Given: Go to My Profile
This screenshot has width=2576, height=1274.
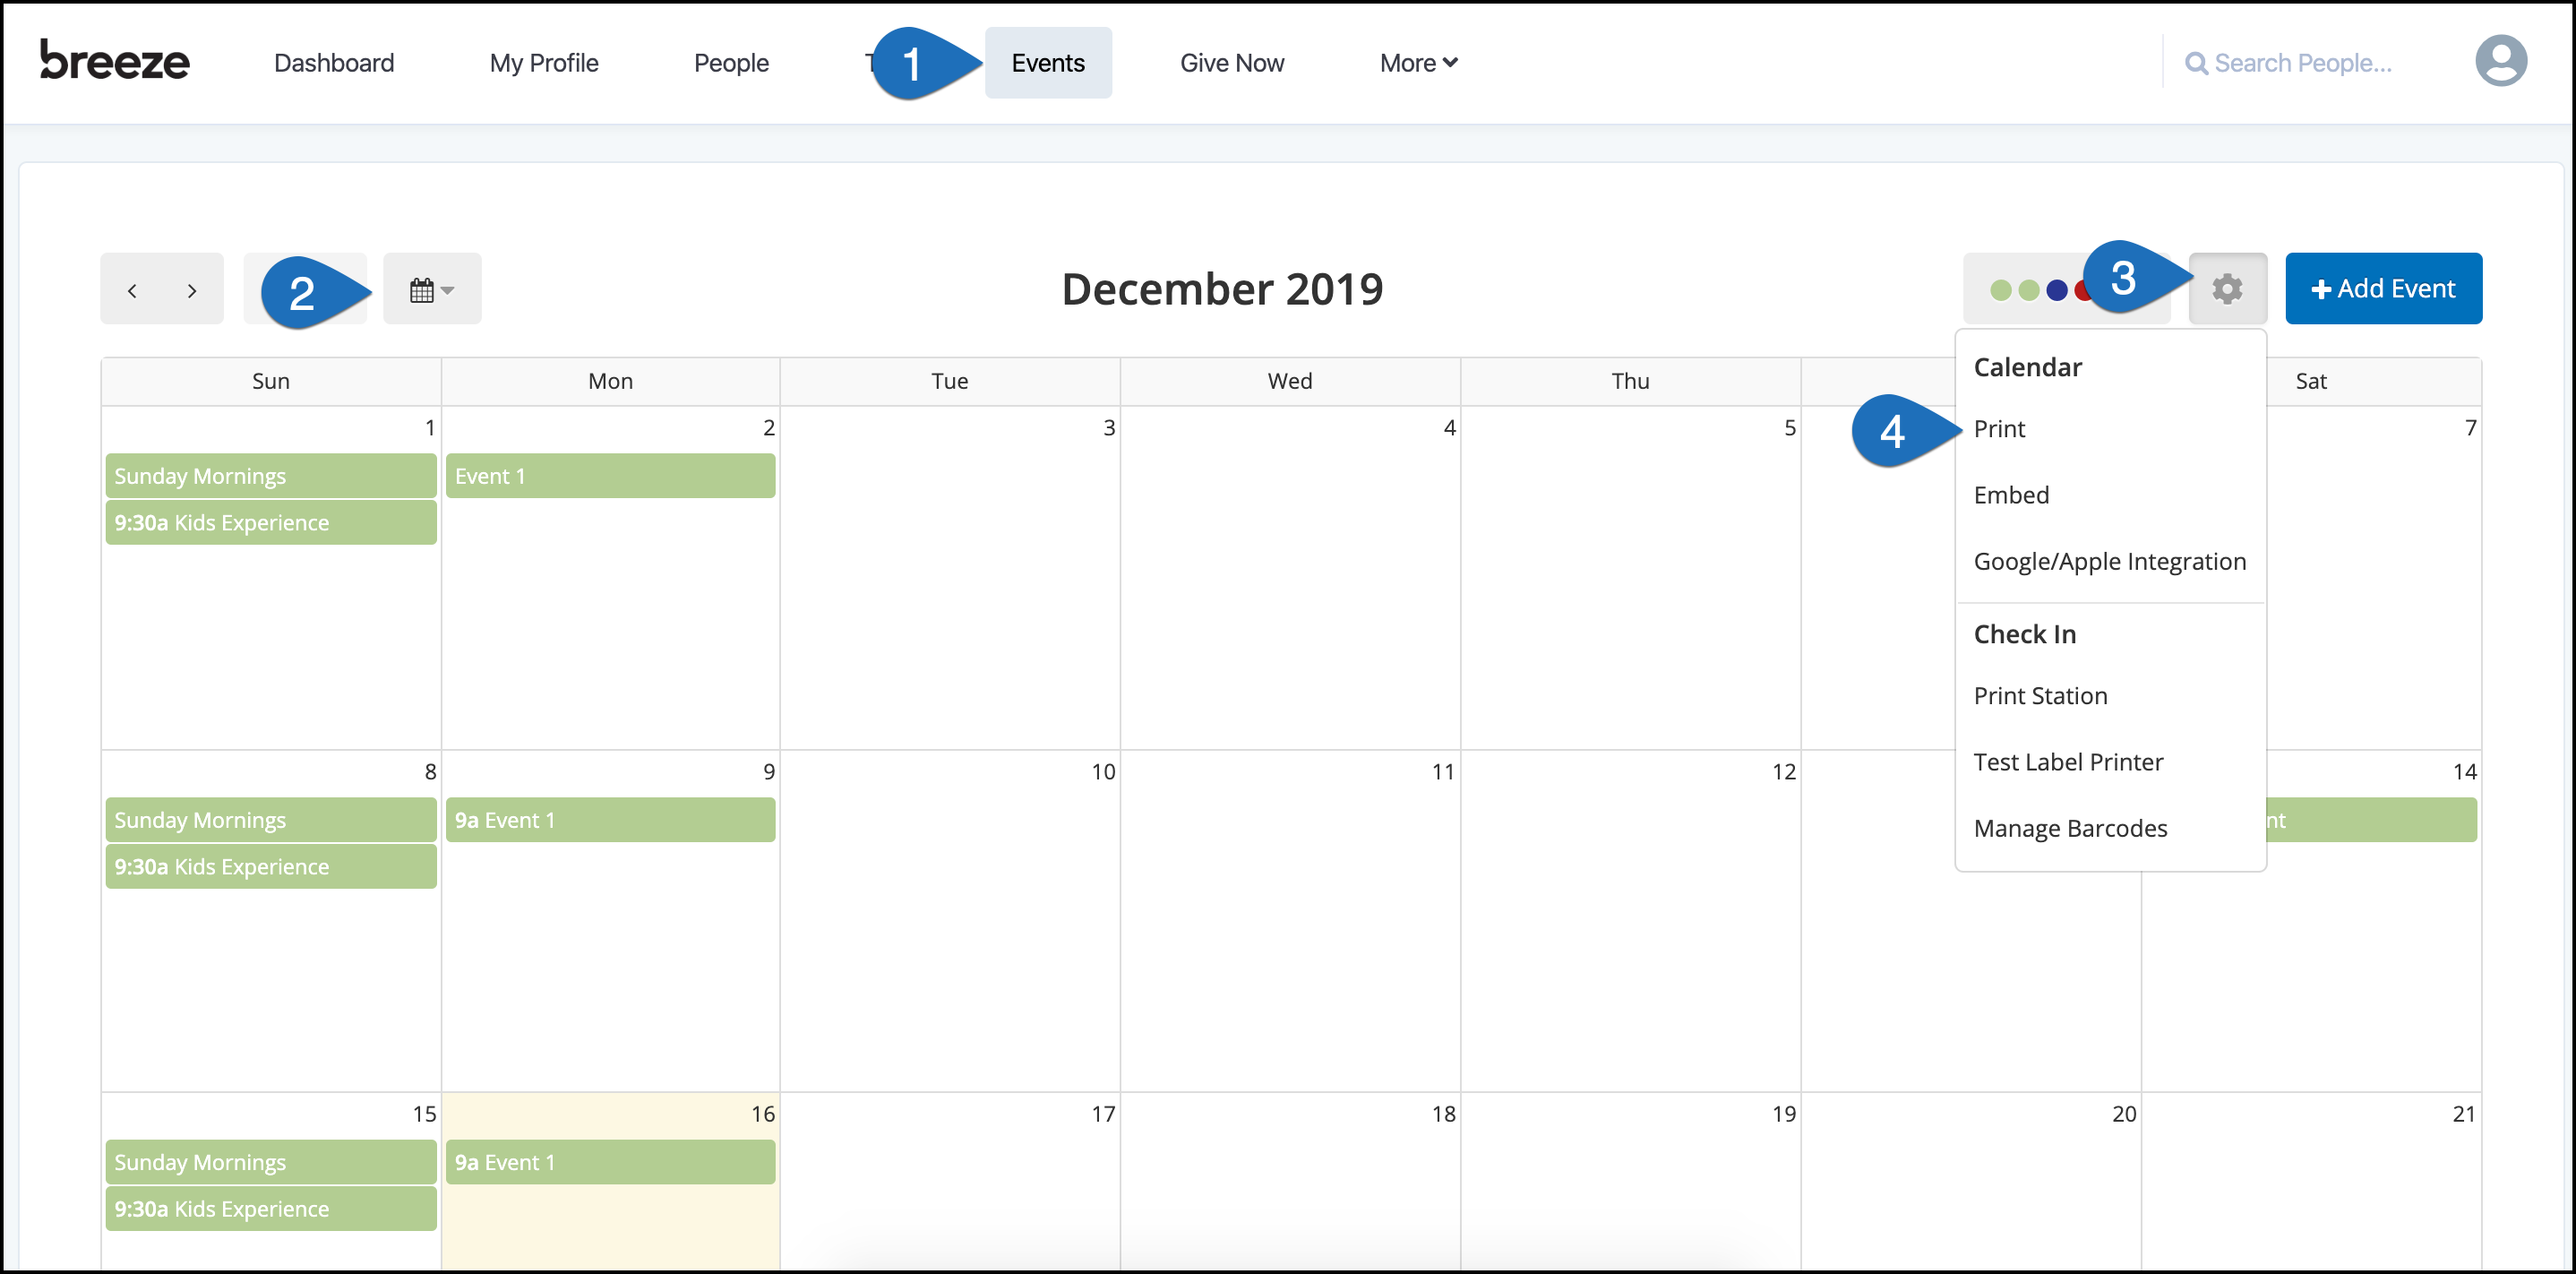Looking at the screenshot, I should click(x=544, y=63).
